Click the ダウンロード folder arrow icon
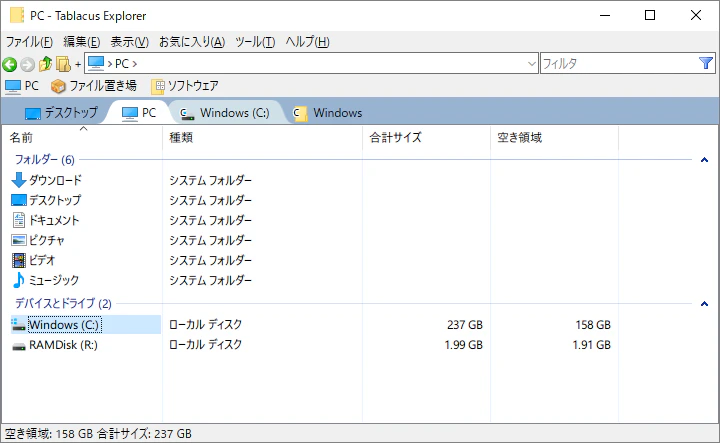Image resolution: width=720 pixels, height=443 pixels. click(x=19, y=180)
